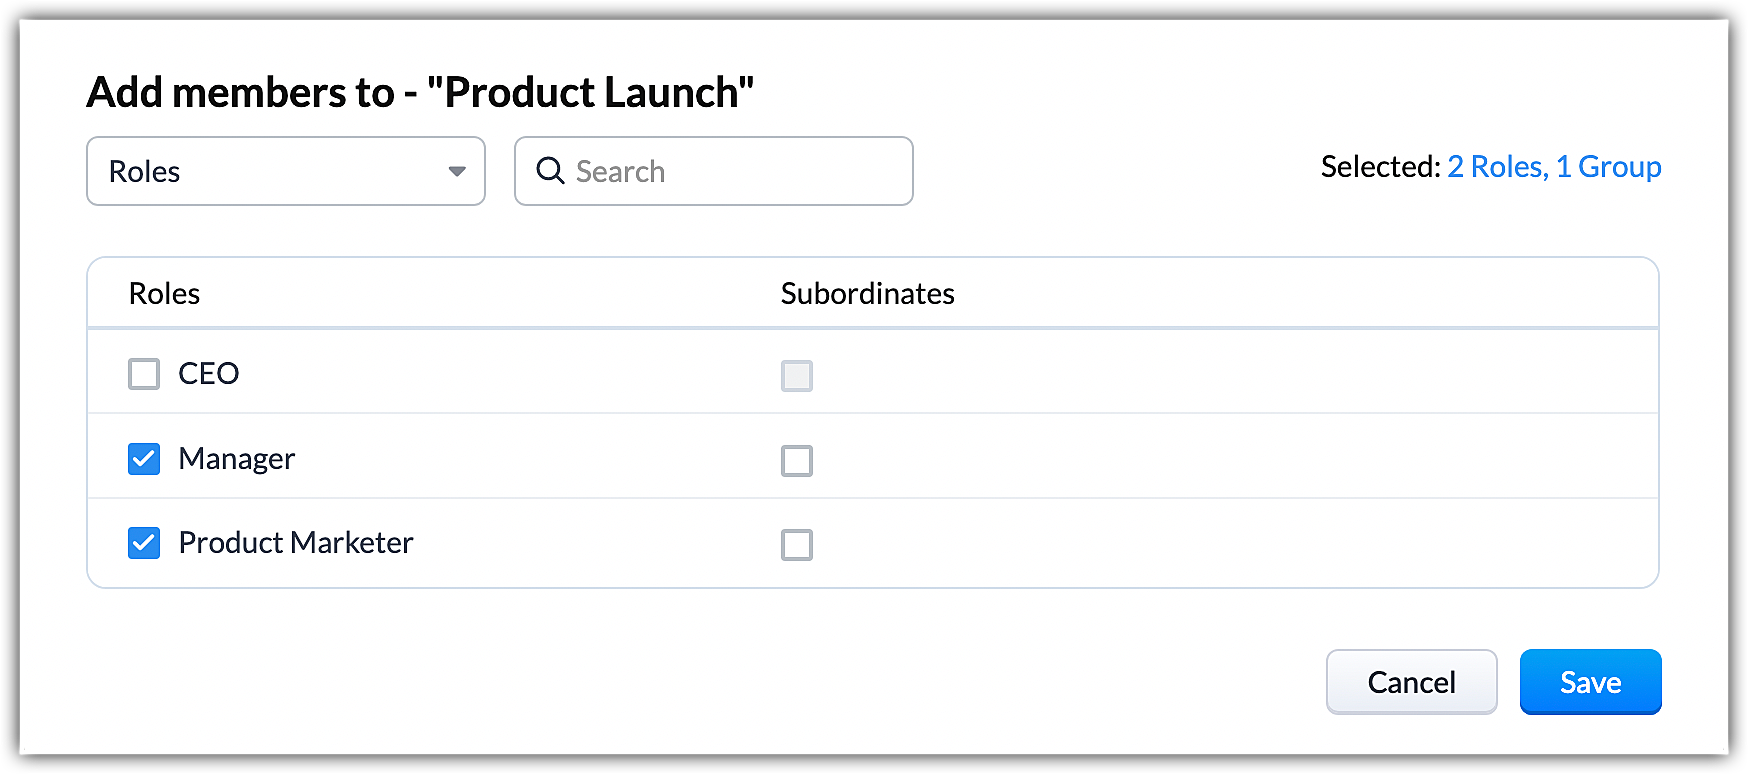Open the selected 2 Roles, 1 Group link
The image size is (1748, 774).
coord(1554,166)
